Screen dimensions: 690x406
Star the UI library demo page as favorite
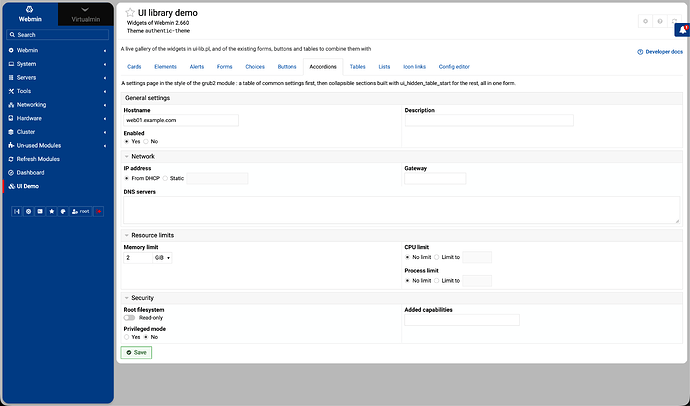pyautogui.click(x=130, y=13)
